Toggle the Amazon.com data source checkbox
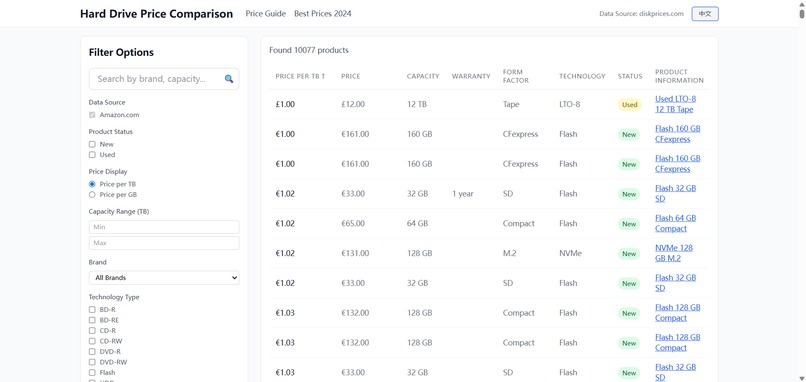806x382 pixels. (92, 115)
